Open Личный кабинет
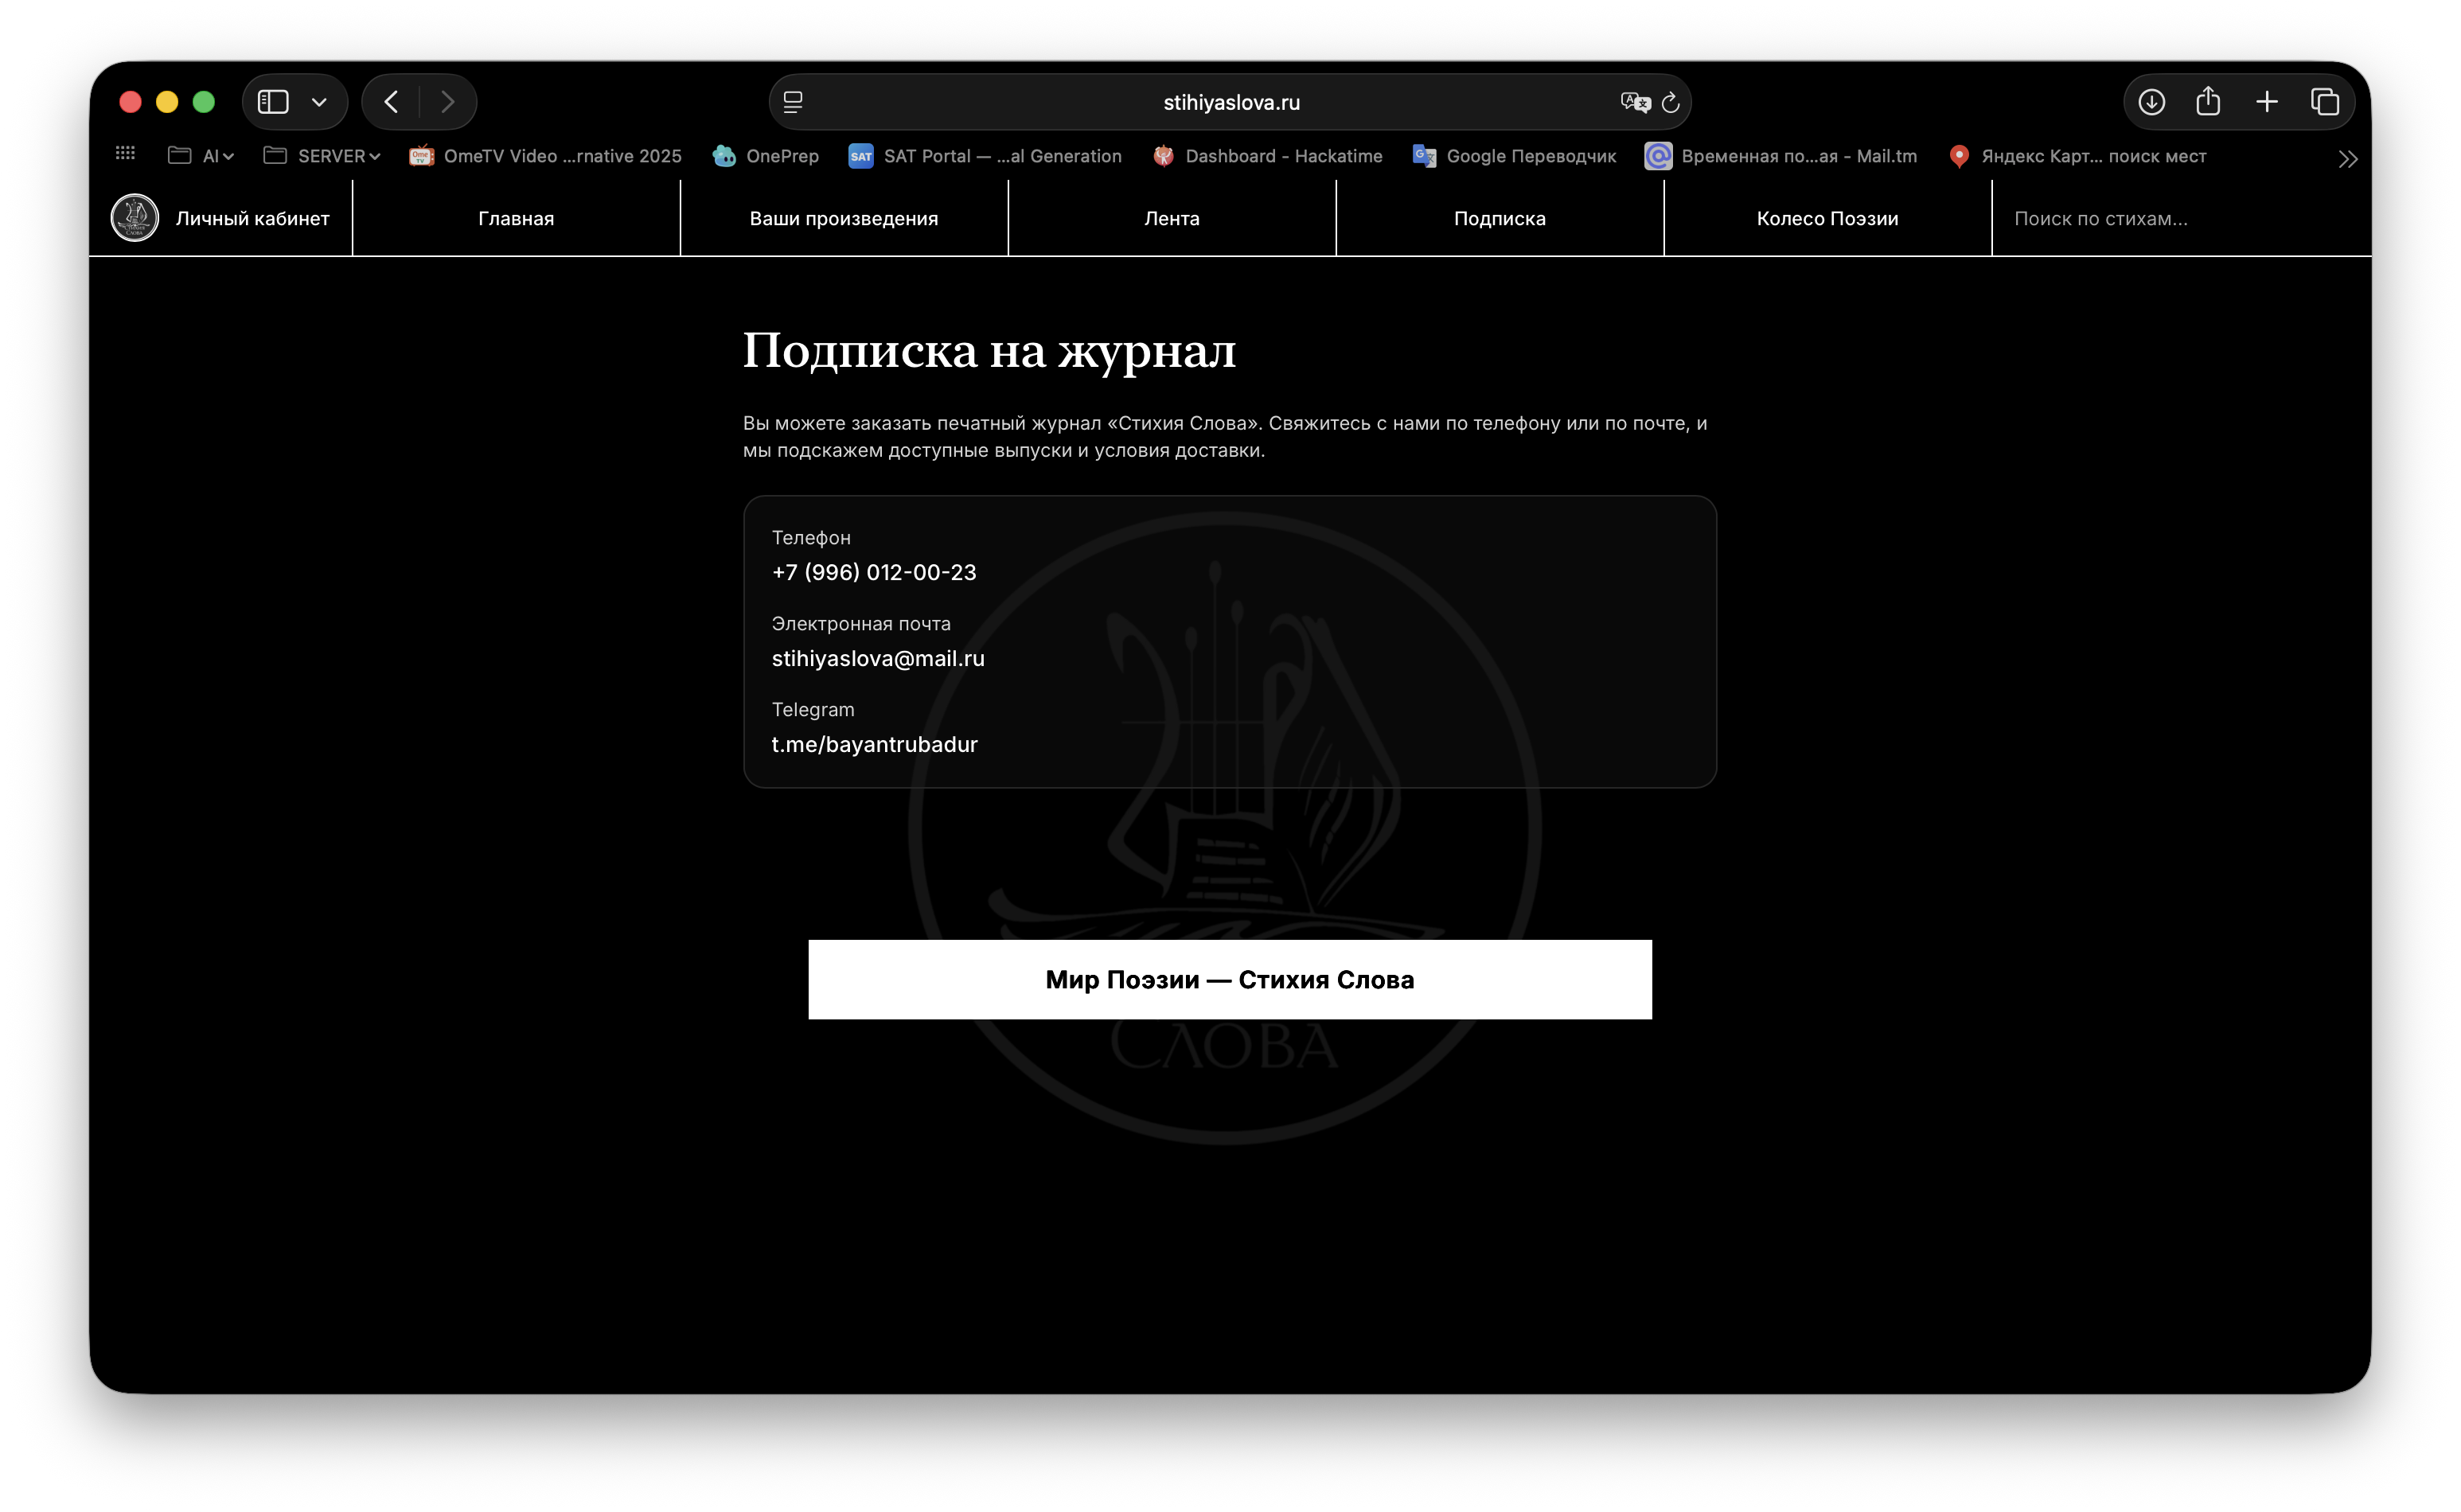This screenshot has height=1512, width=2461. (253, 219)
